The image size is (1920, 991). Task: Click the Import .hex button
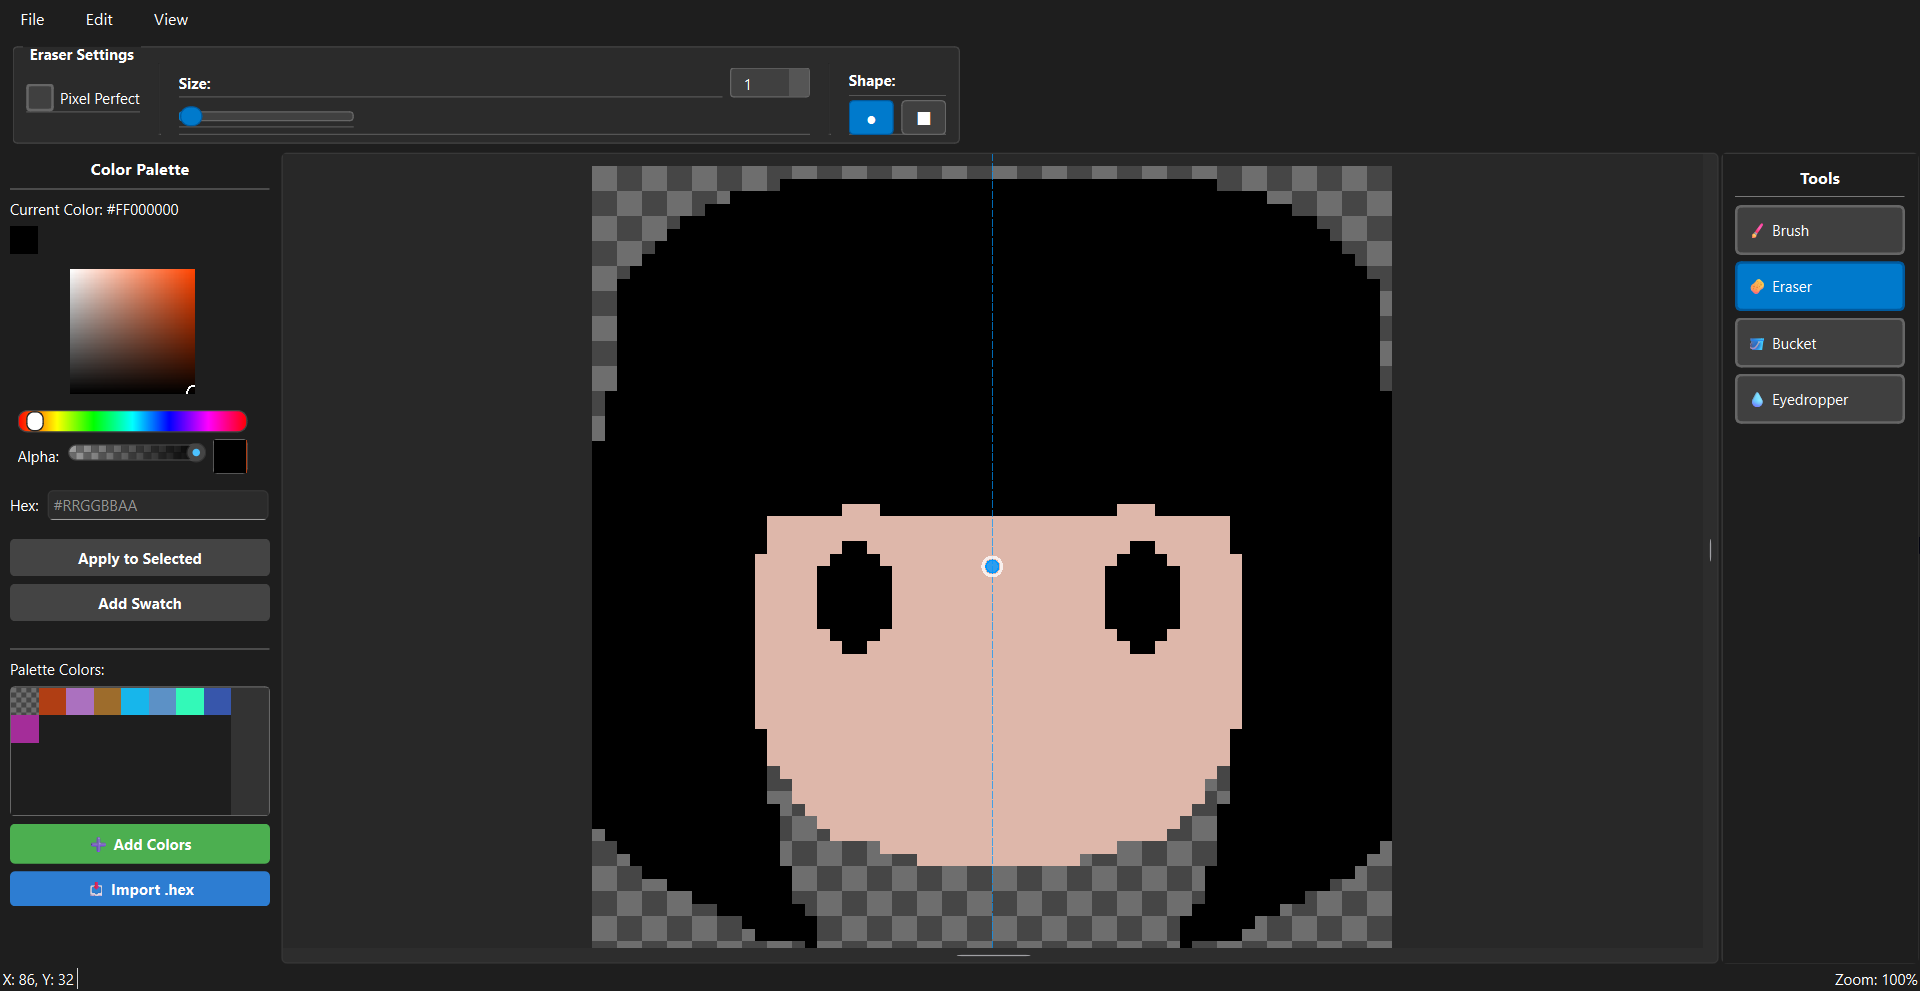(x=140, y=889)
